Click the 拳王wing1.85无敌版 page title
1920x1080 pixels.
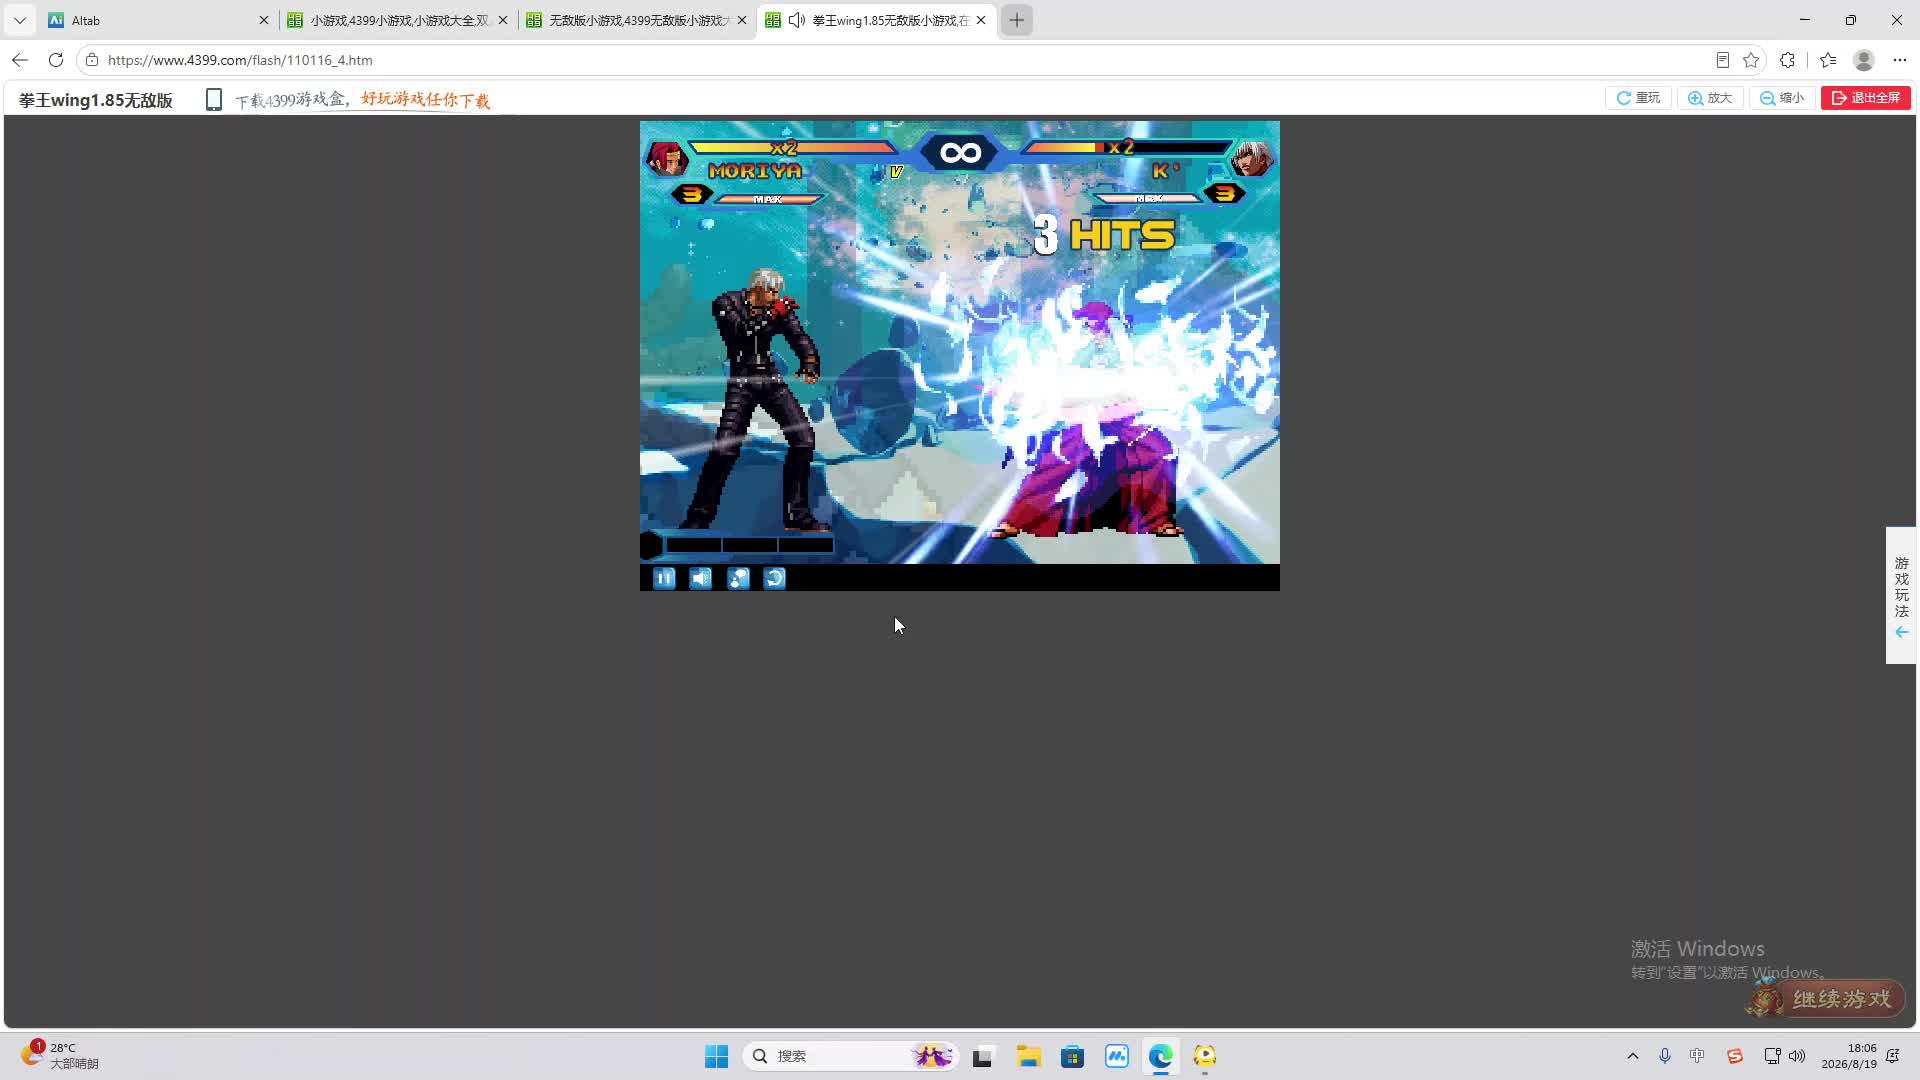[x=96, y=100]
